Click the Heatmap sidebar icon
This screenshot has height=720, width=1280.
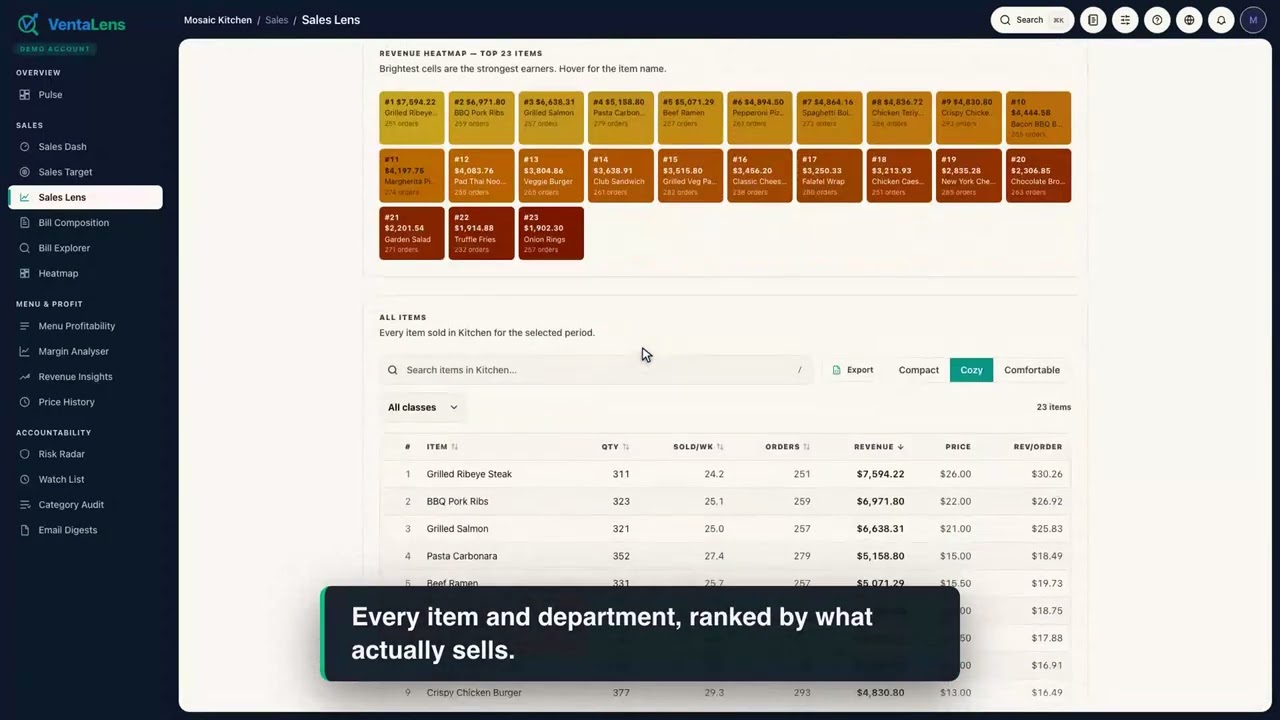click(25, 273)
